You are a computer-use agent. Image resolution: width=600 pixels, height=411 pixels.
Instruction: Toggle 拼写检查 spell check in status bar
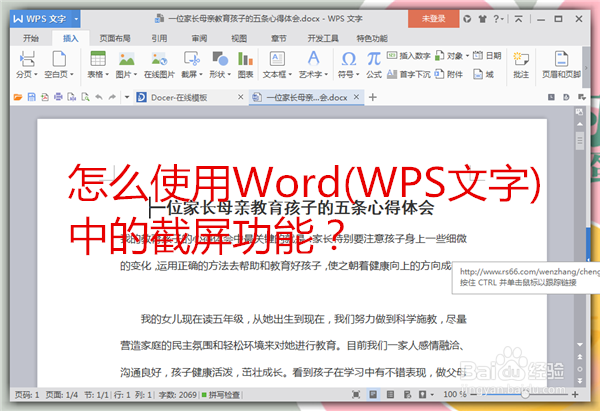[x=221, y=395]
